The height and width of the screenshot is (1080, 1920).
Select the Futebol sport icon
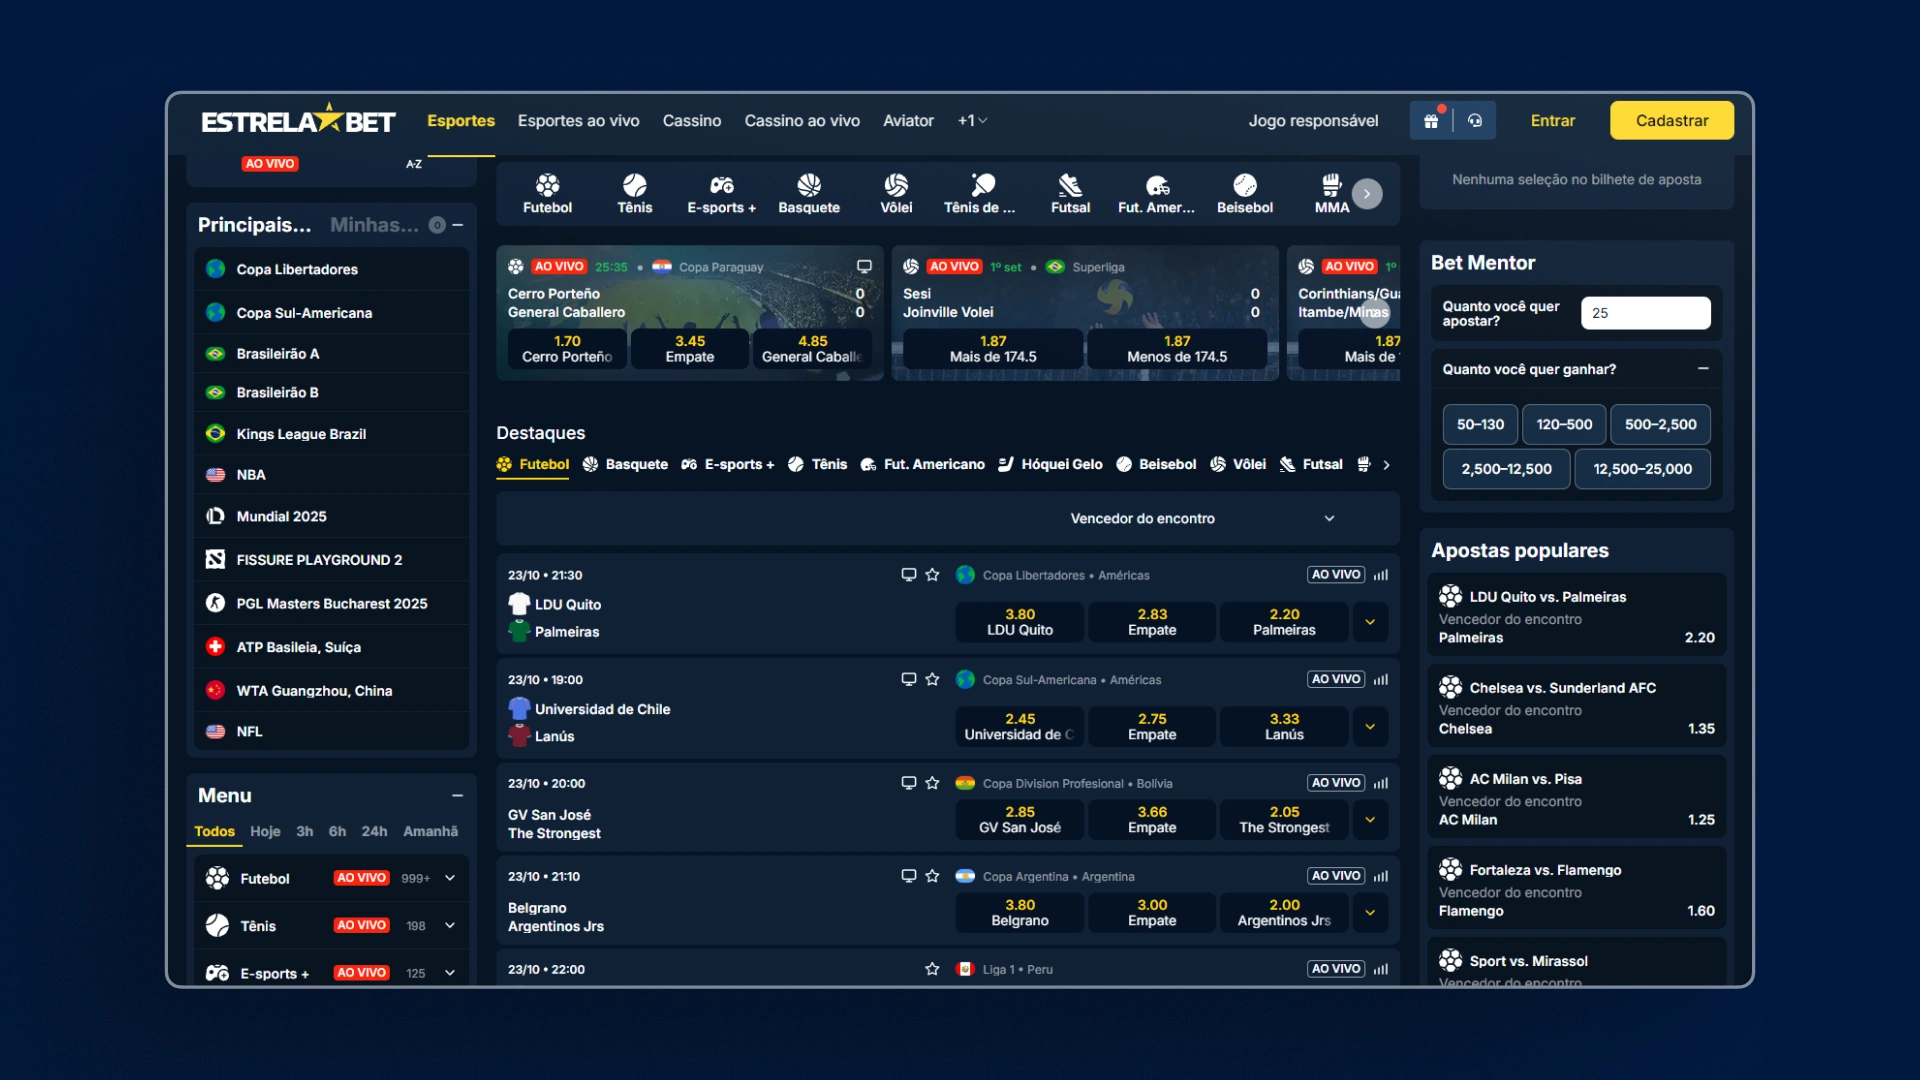point(547,193)
